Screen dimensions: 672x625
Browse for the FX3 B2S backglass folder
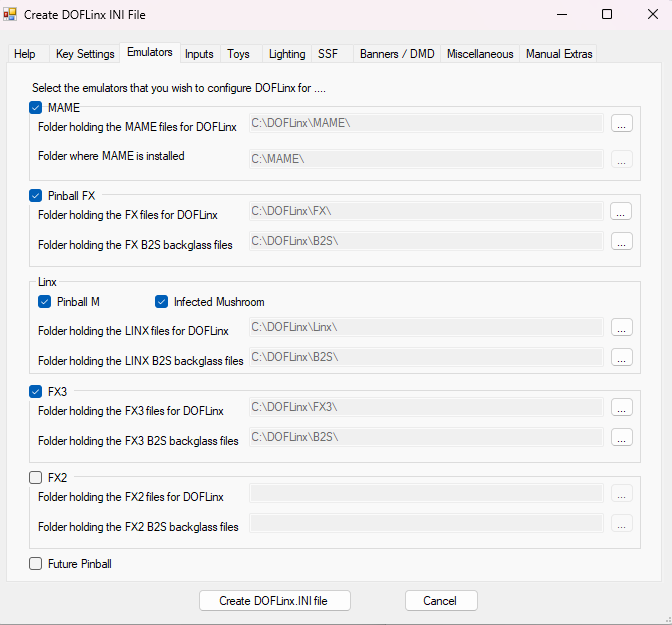pos(621,437)
